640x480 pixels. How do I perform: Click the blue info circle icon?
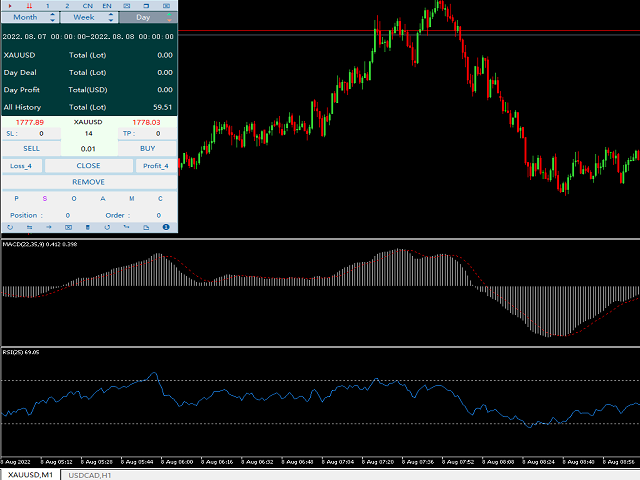166,227
